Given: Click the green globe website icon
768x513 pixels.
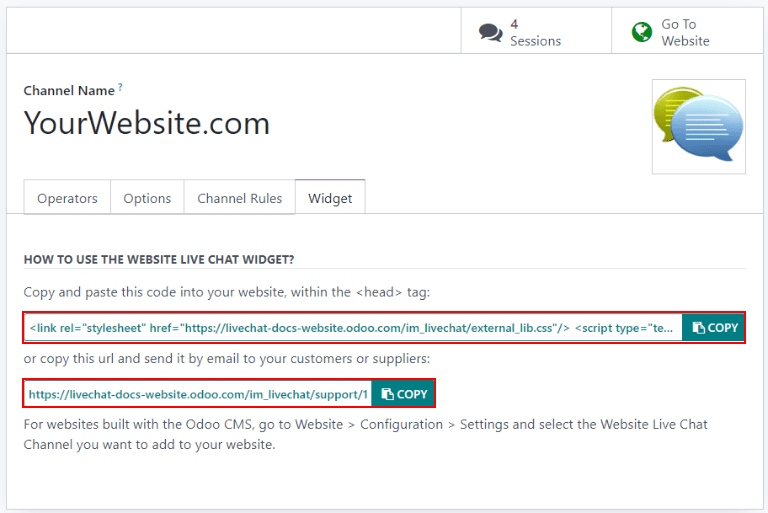Looking at the screenshot, I should click(642, 33).
